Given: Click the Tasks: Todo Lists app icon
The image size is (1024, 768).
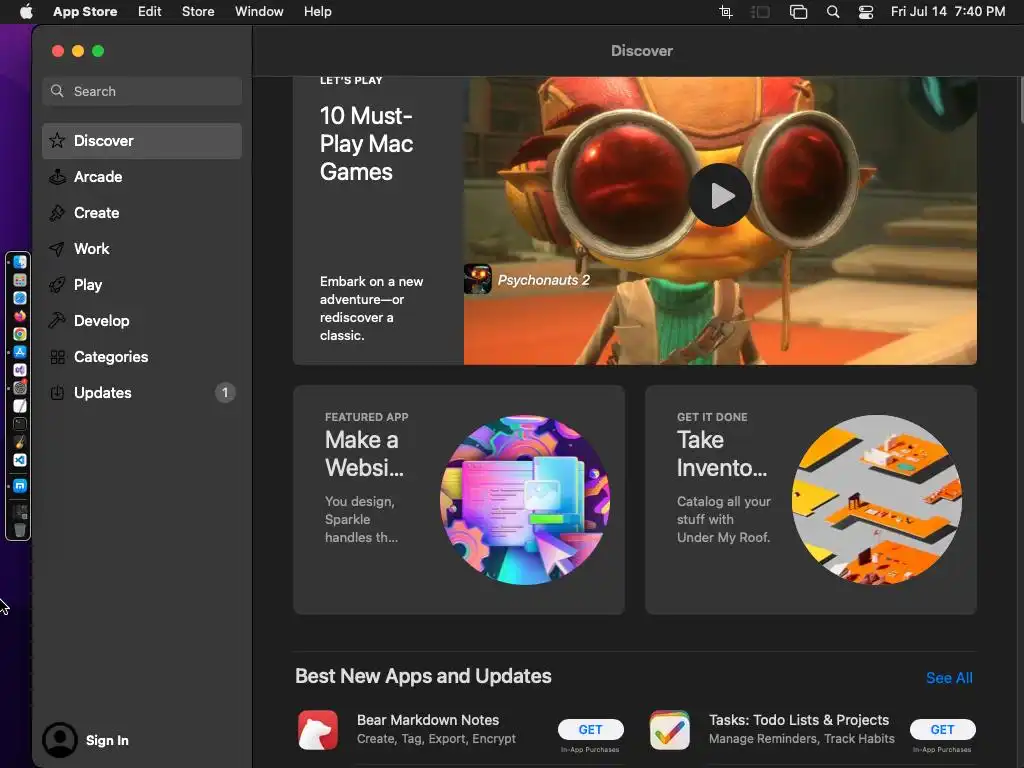Looking at the screenshot, I should point(670,729).
